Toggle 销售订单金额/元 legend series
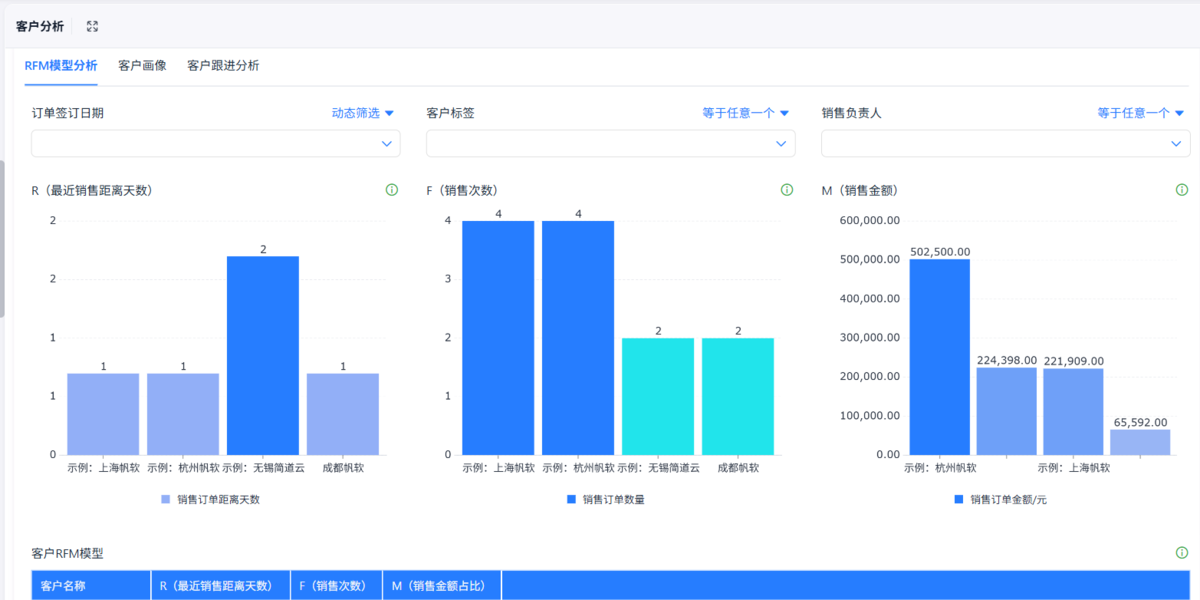The image size is (1200, 600). (1000, 499)
